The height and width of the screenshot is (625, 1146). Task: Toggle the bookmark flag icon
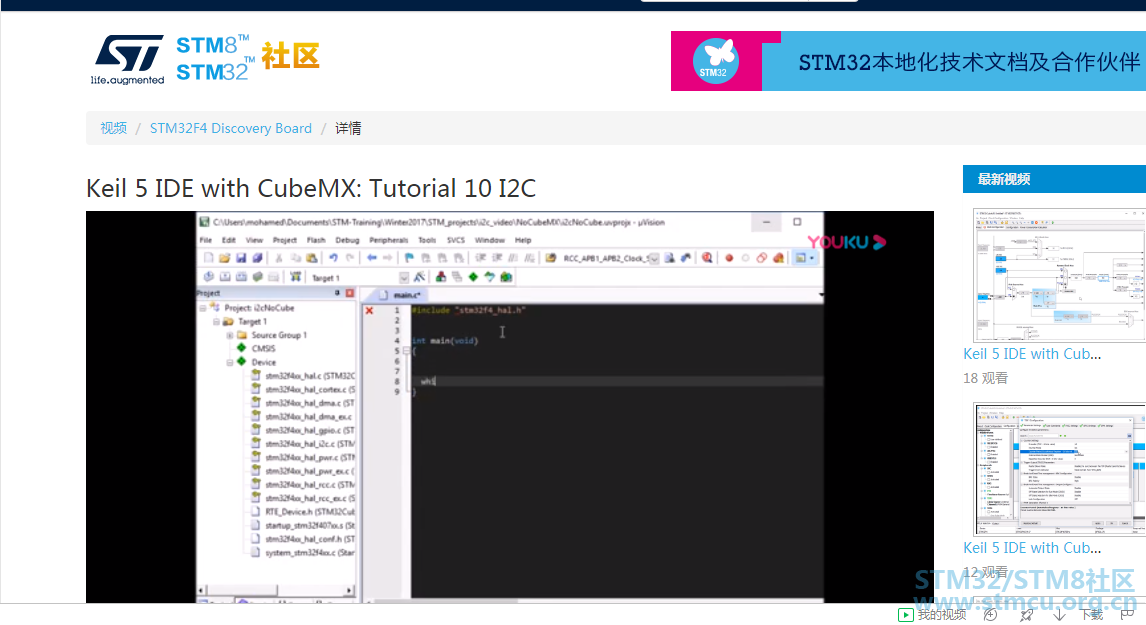tap(409, 258)
